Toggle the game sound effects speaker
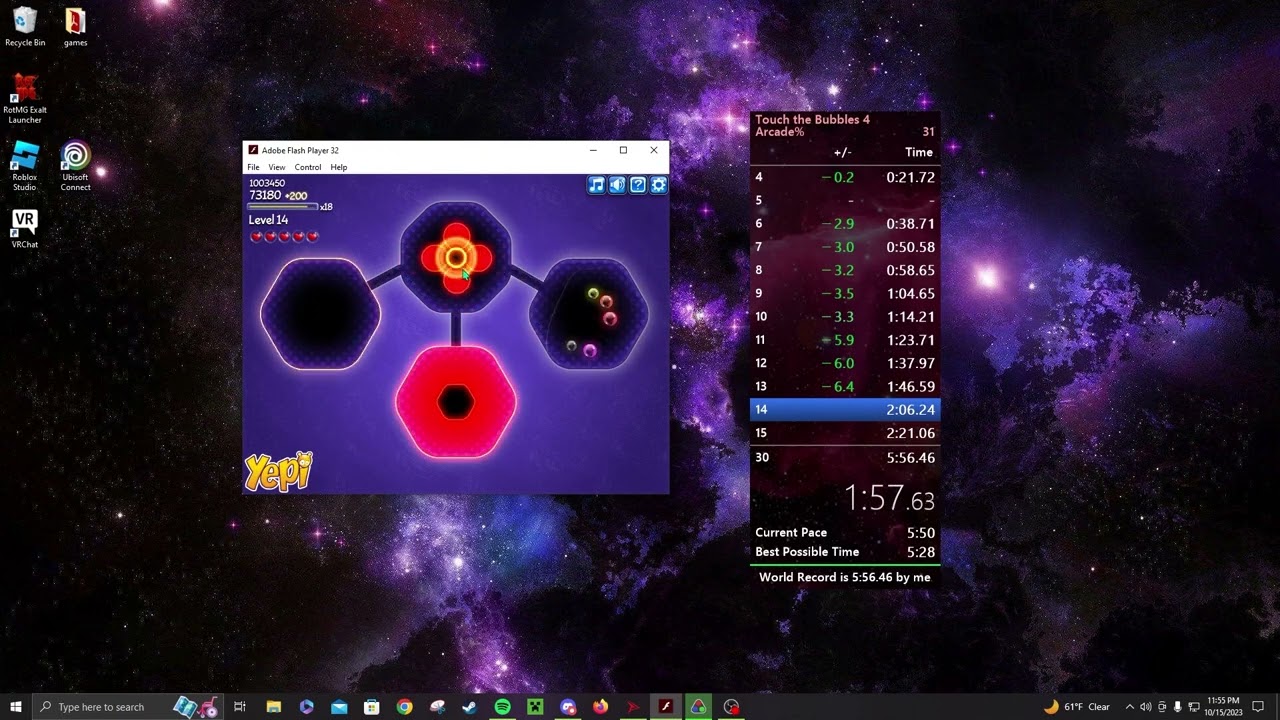 pyautogui.click(x=617, y=185)
